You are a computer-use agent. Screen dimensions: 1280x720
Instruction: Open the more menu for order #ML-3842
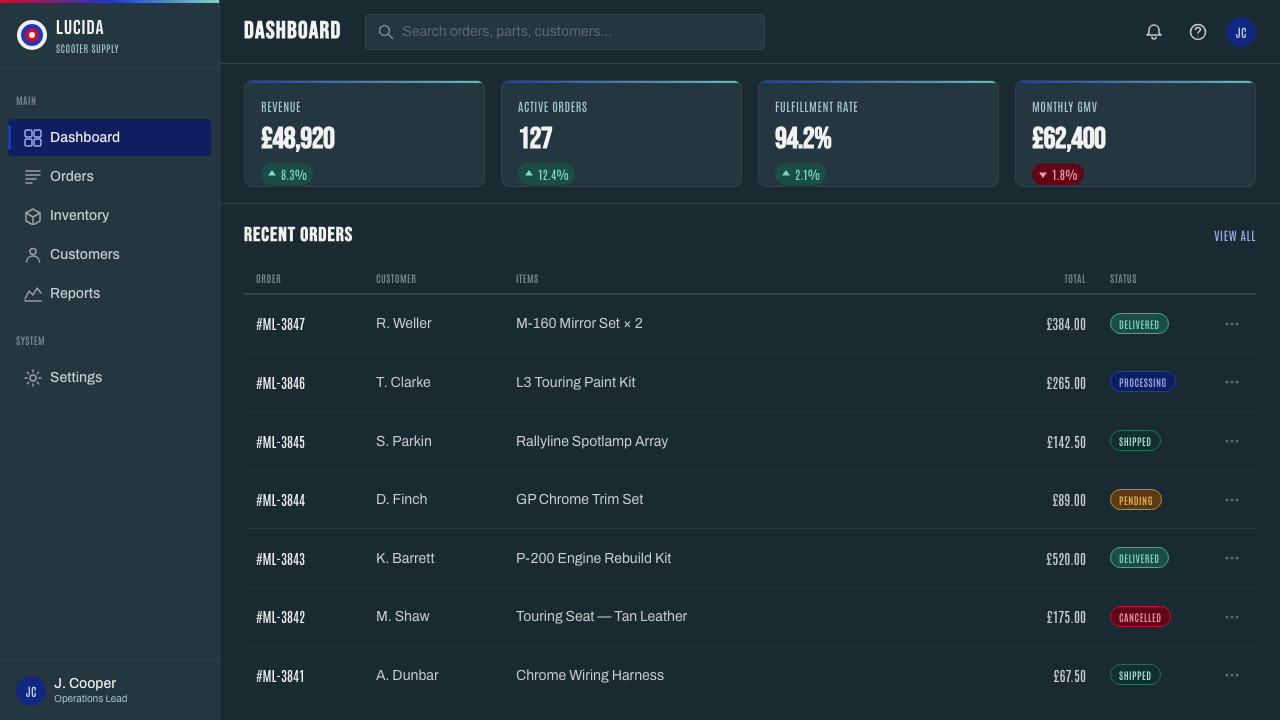click(1232, 617)
